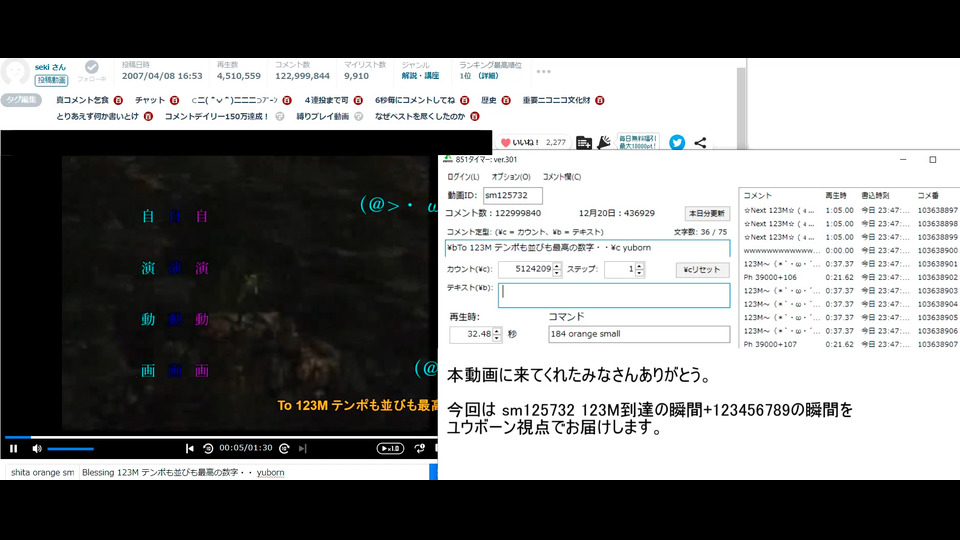960x540 pixels.
Task: Open dictionary icon beside チャット tag
Action: 174,100
